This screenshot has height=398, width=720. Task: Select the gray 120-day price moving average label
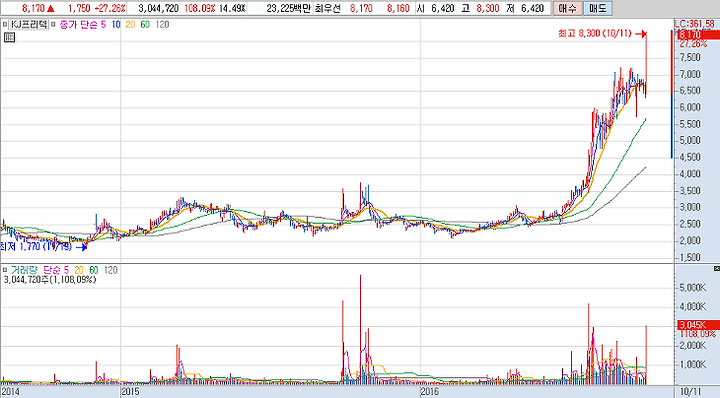coord(163,24)
